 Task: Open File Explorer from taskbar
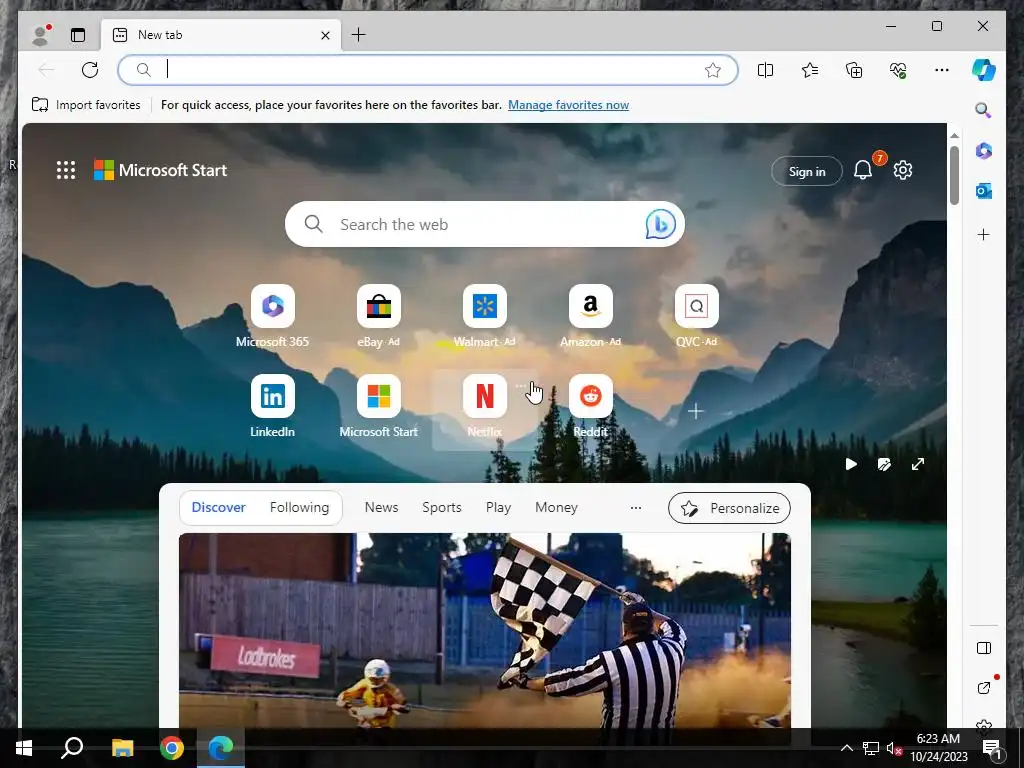122,747
